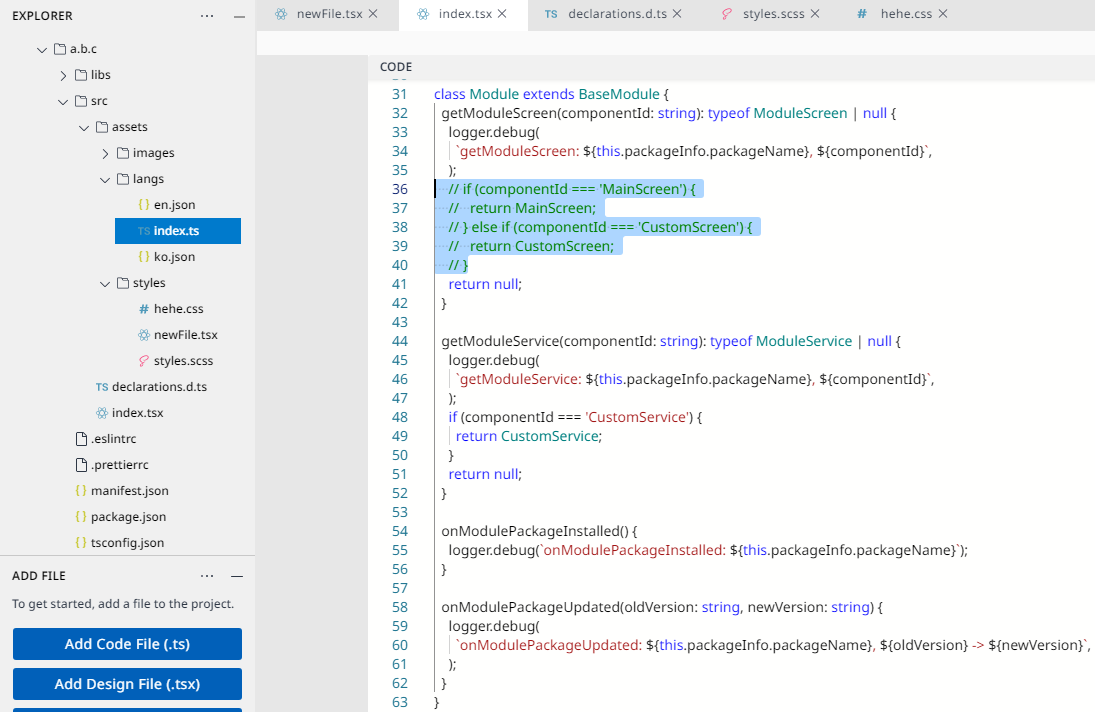Viewport: 1095px width, 712px height.
Task: Click the libs folder icon
Action: (x=81, y=75)
